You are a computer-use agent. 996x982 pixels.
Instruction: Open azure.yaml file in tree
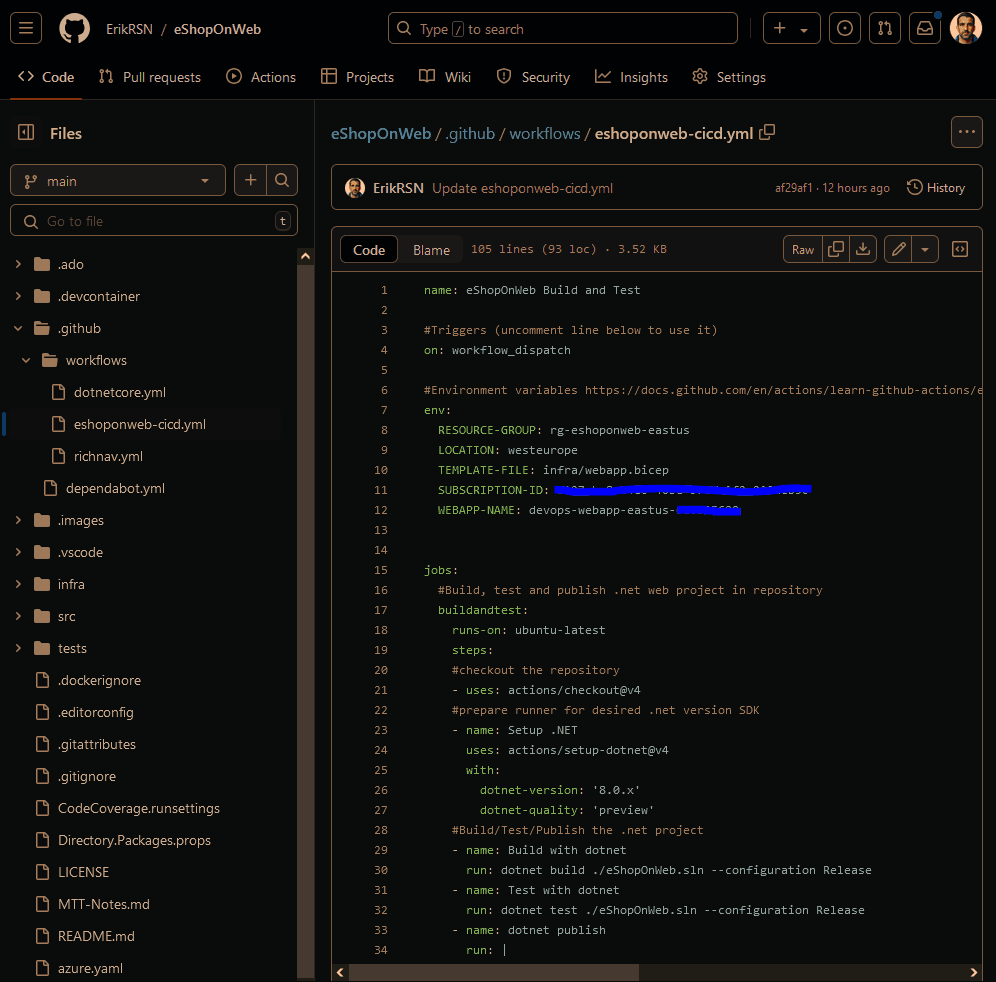[90, 968]
